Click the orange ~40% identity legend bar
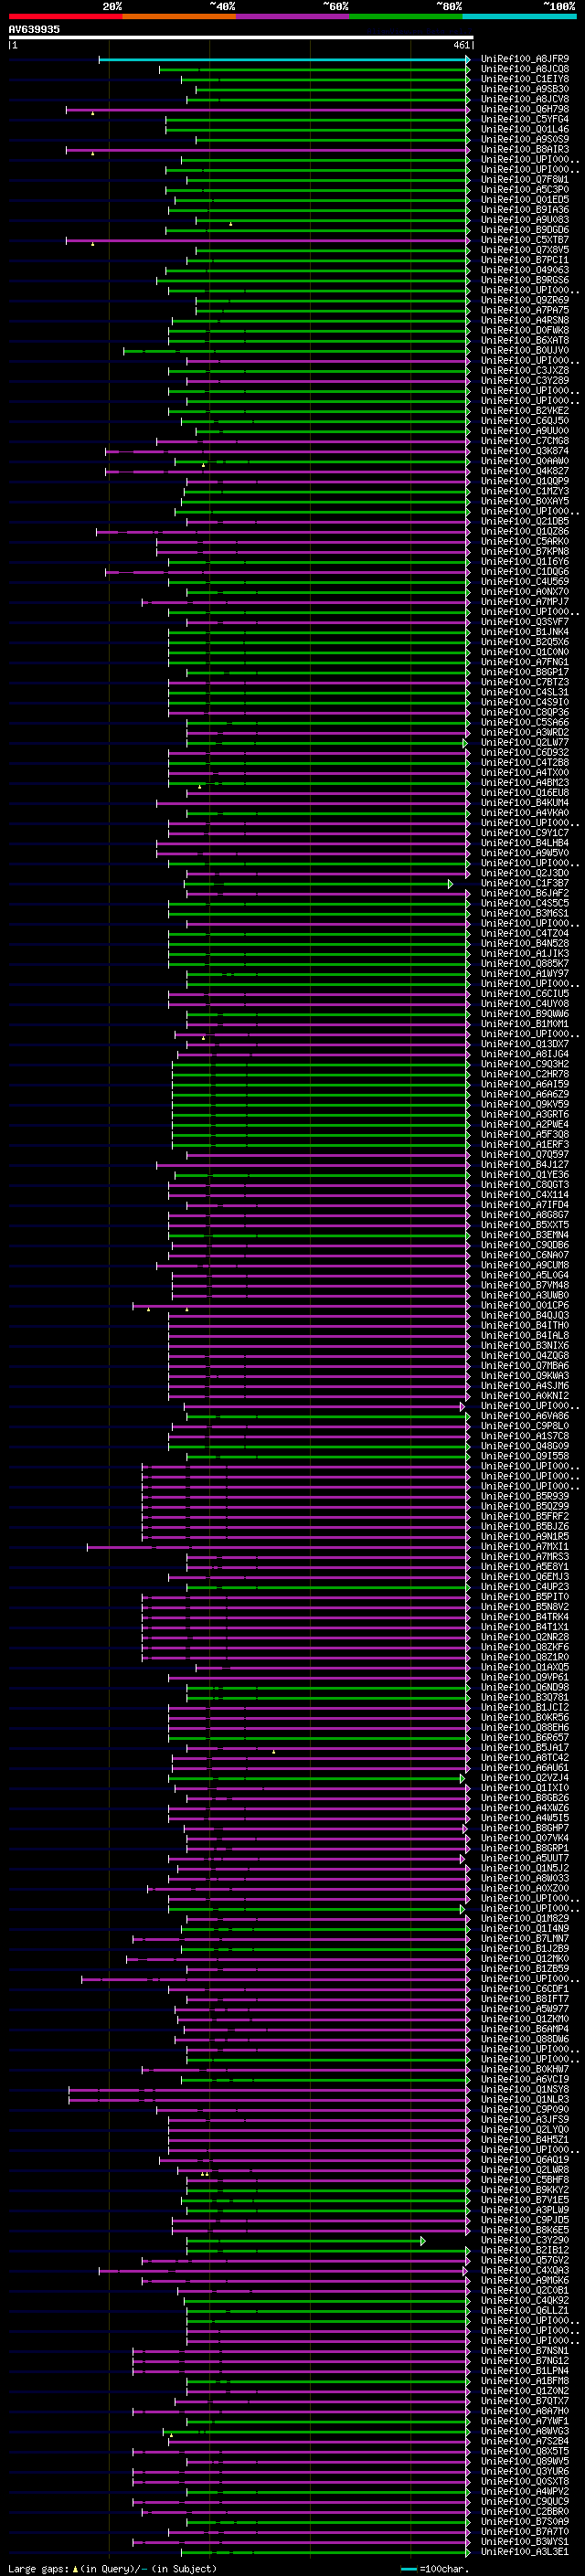The image size is (585, 2576). point(179,16)
